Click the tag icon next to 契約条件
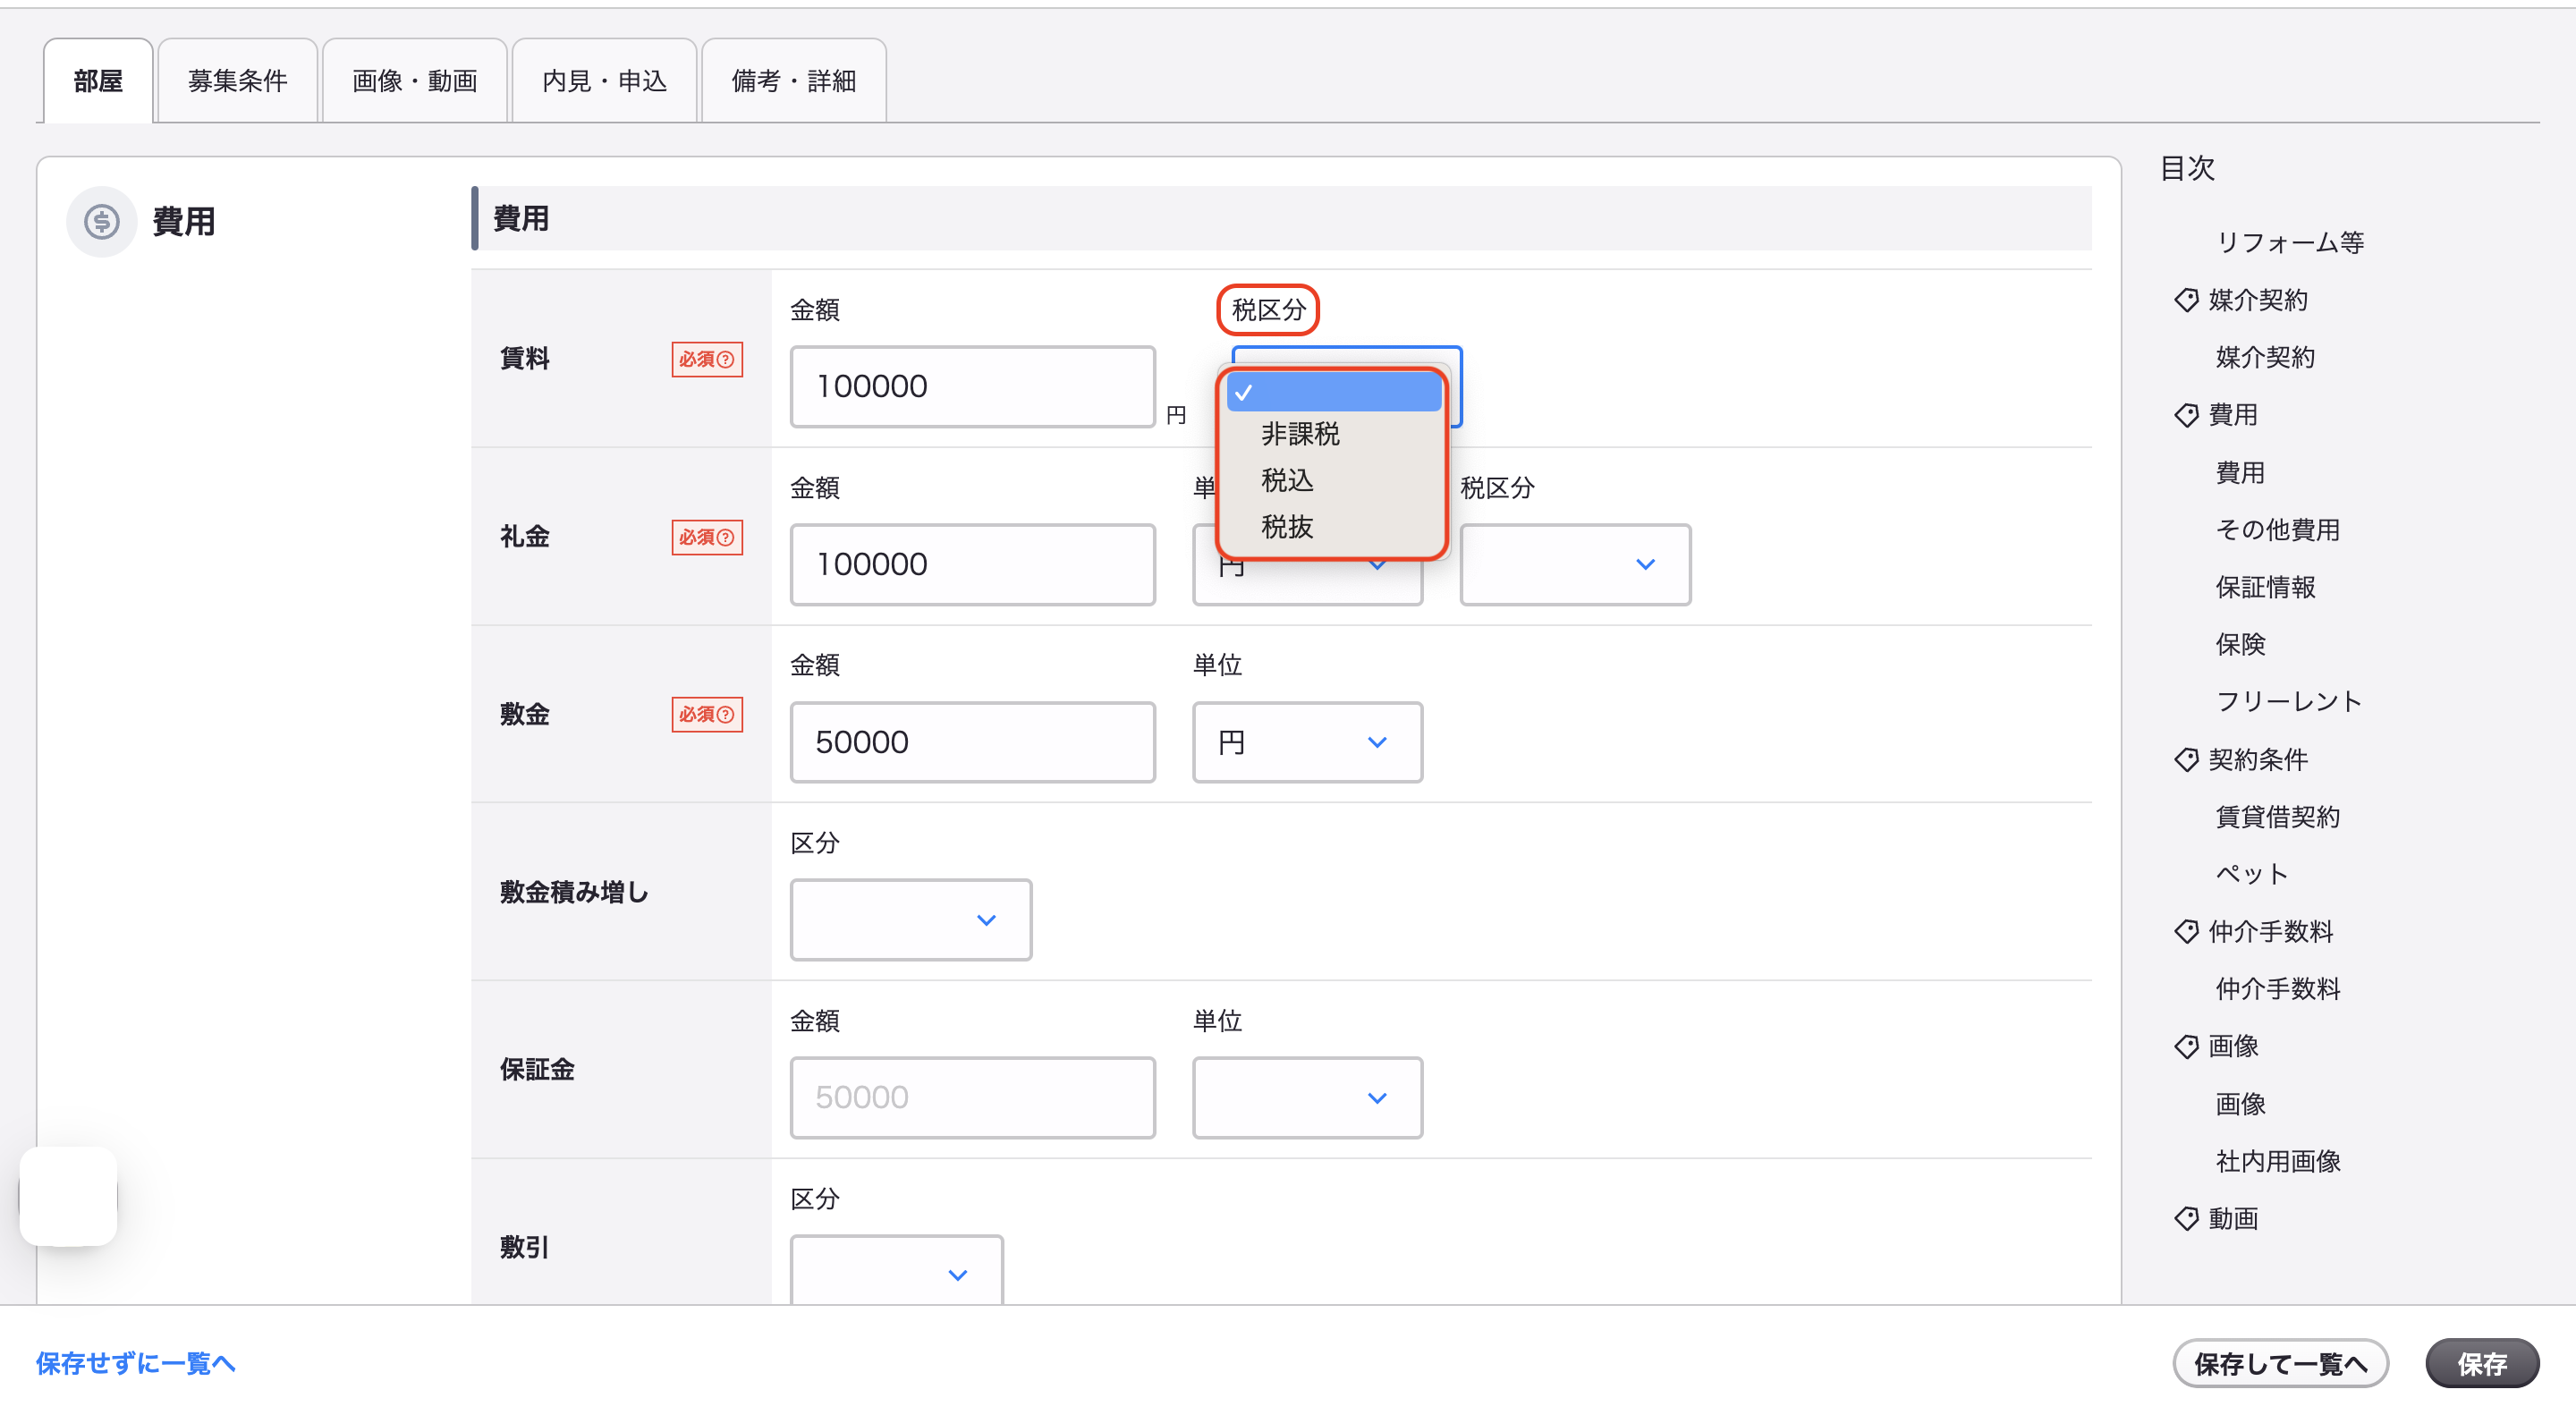 click(2186, 760)
